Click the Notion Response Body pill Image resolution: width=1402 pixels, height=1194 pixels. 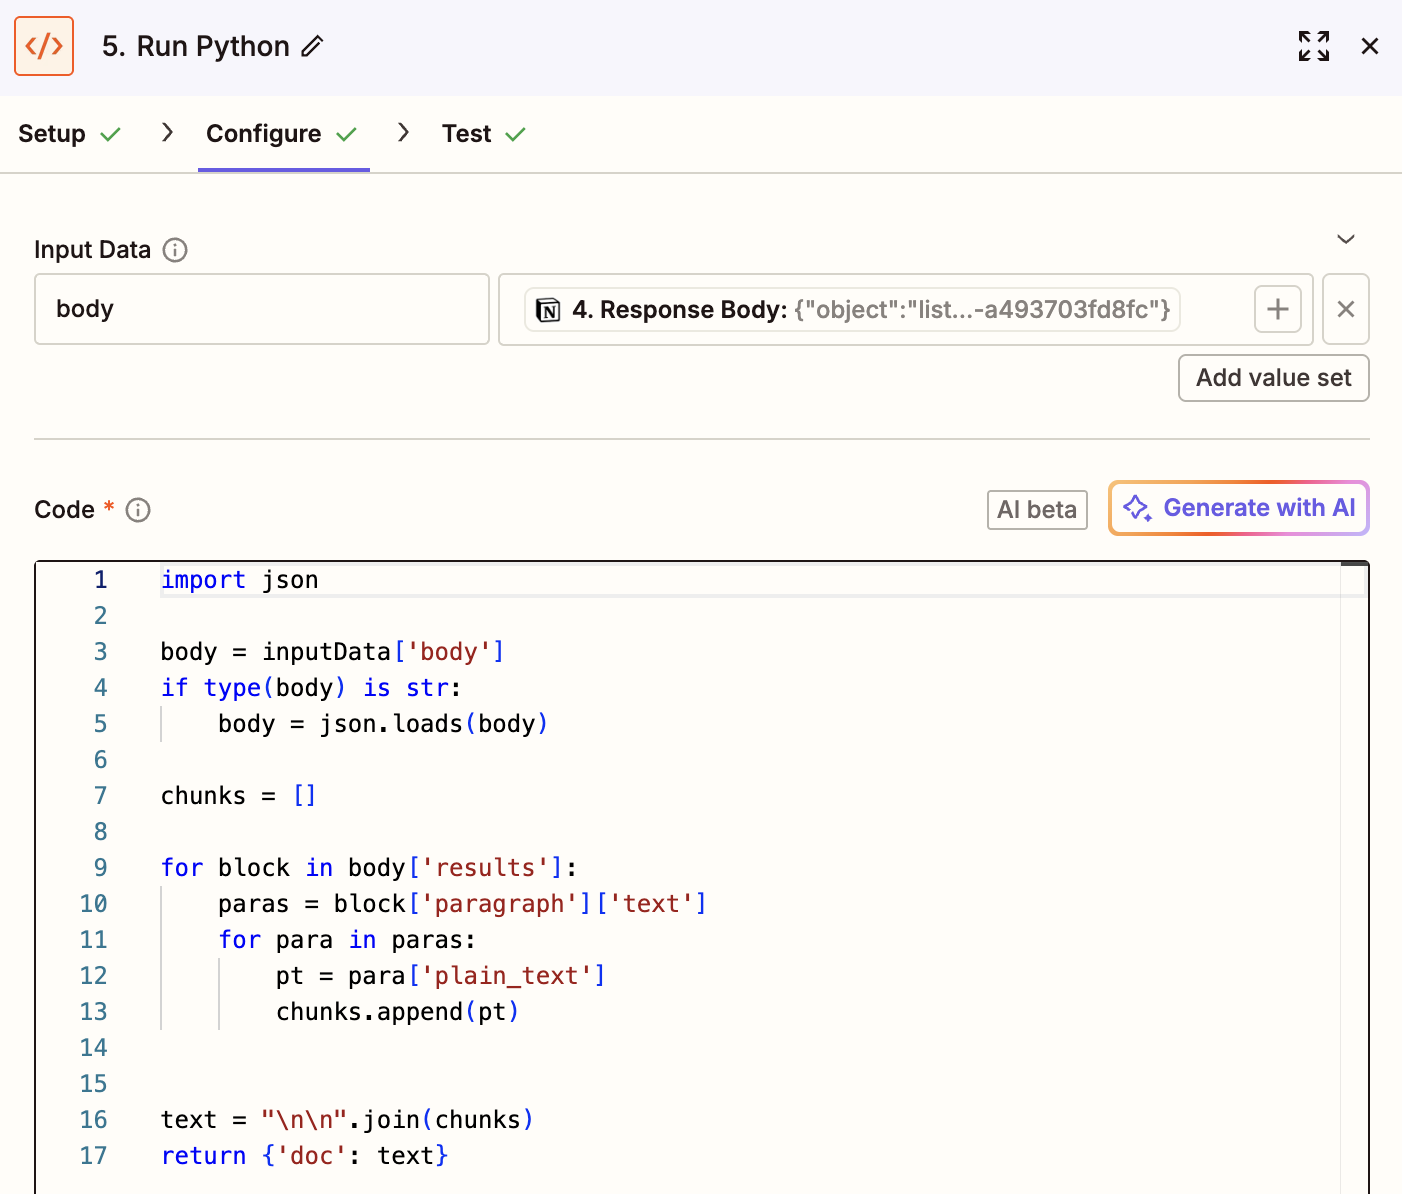[x=852, y=310]
